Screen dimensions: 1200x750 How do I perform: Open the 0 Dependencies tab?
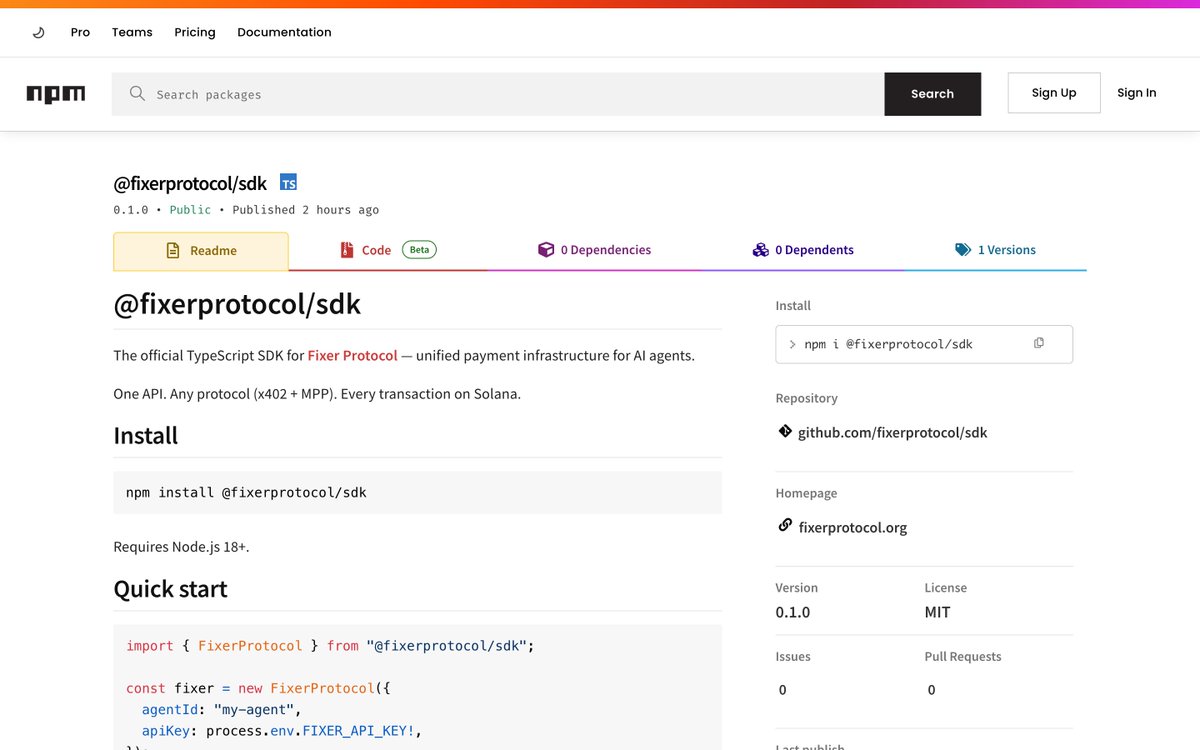coord(594,250)
